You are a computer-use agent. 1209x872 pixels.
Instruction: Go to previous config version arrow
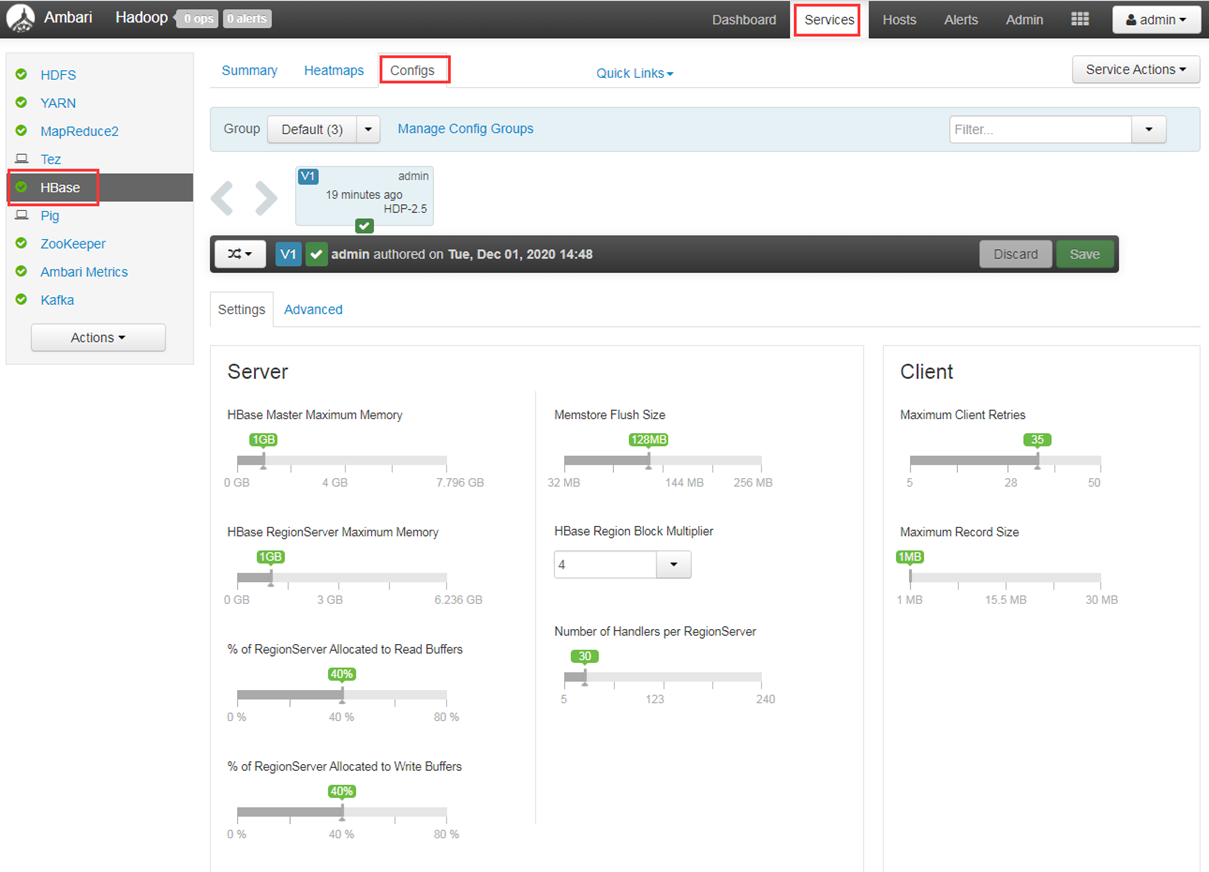(x=222, y=198)
